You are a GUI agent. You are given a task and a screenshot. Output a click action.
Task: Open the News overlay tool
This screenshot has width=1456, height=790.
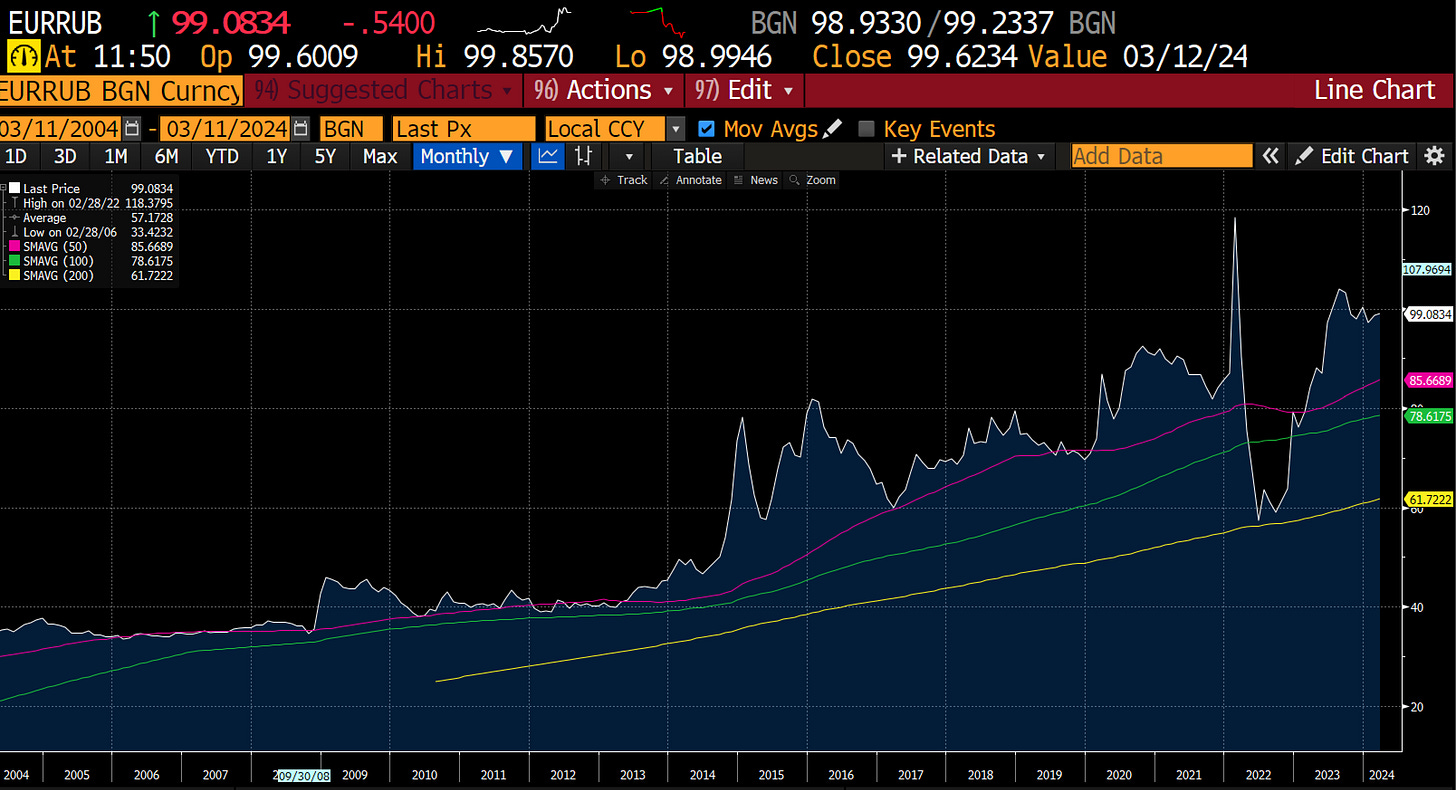point(756,180)
